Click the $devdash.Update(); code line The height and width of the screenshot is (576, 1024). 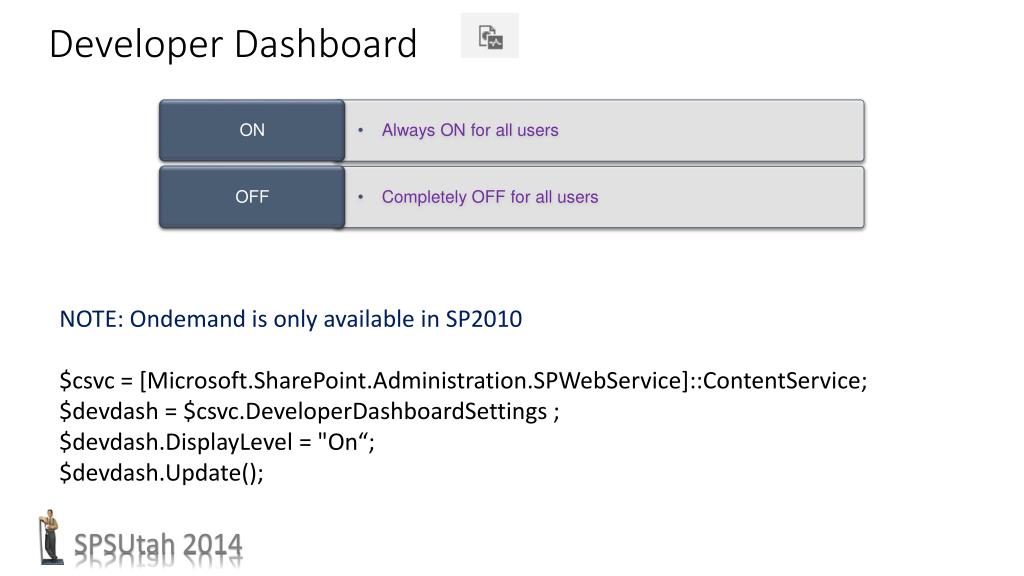pyautogui.click(x=161, y=473)
